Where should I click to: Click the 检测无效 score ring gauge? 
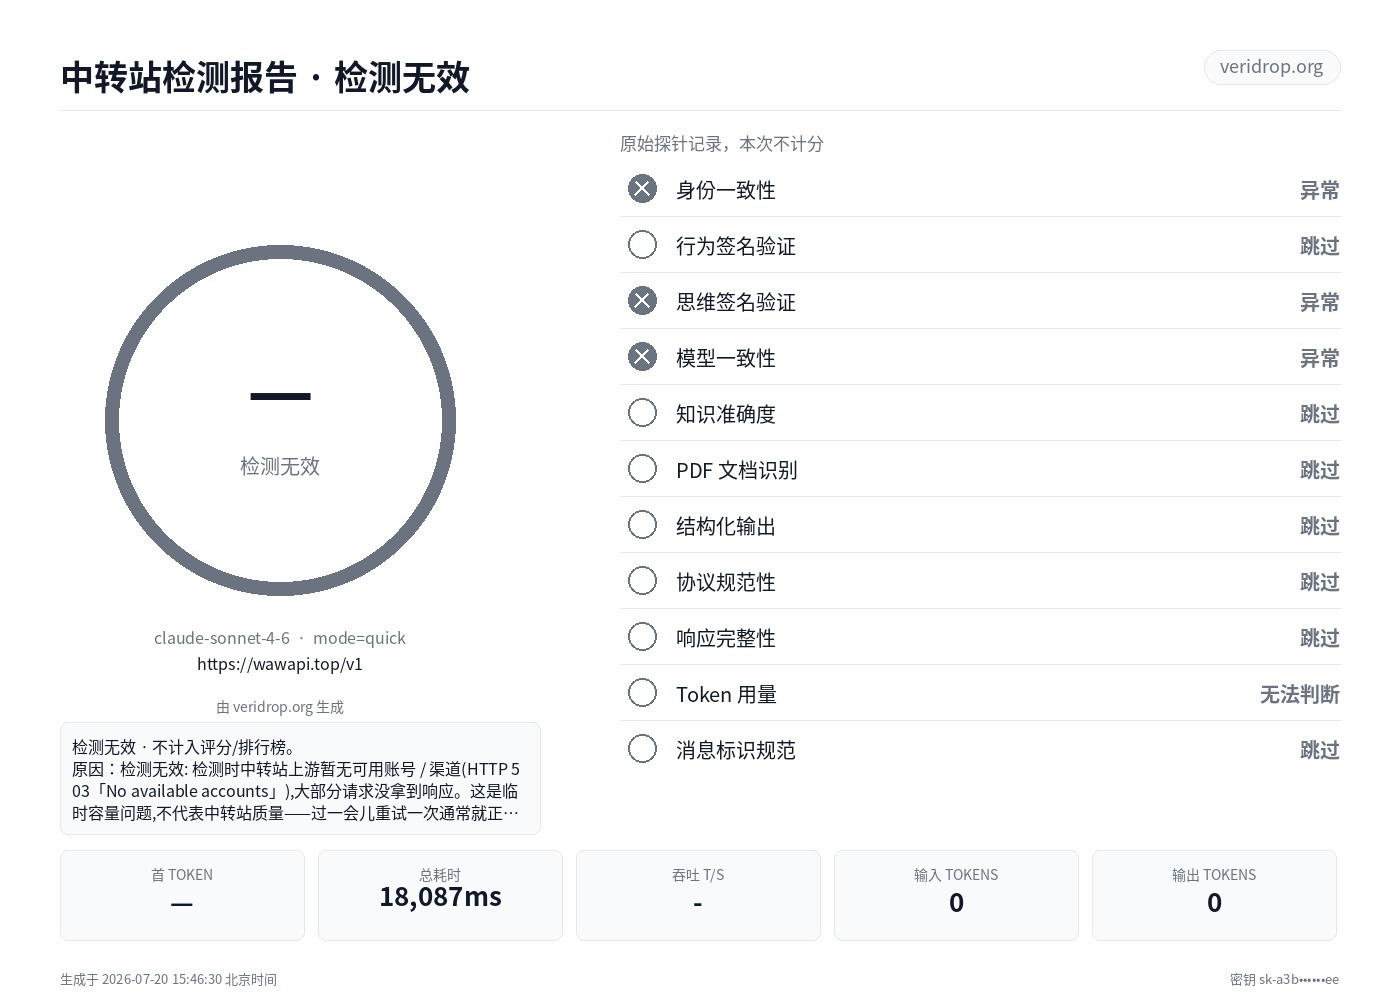pyautogui.click(x=280, y=421)
